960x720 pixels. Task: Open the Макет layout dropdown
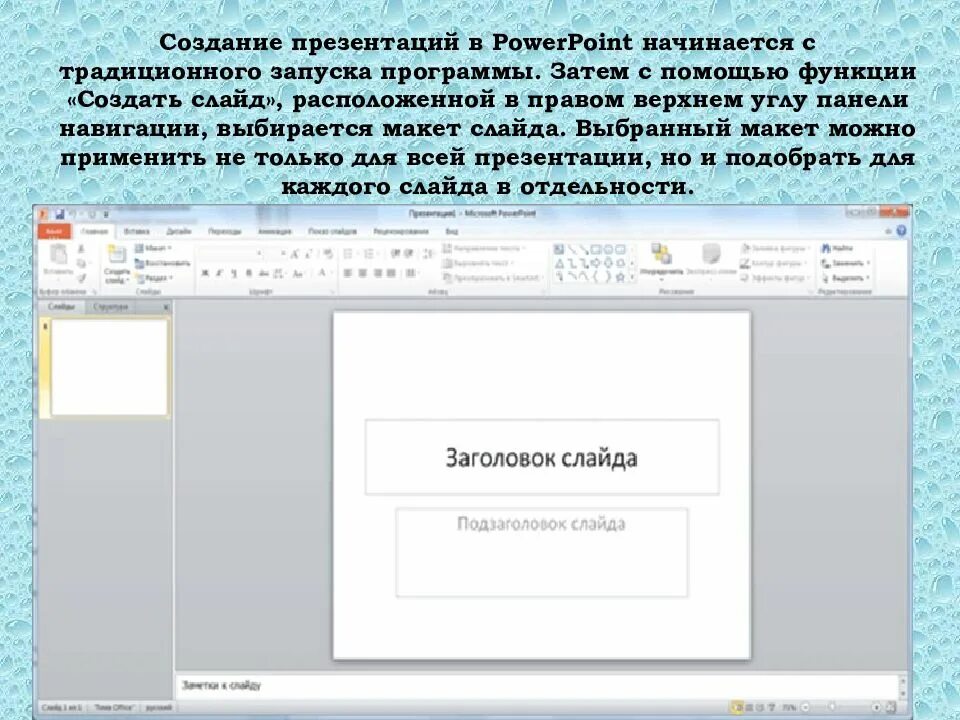[x=153, y=249]
